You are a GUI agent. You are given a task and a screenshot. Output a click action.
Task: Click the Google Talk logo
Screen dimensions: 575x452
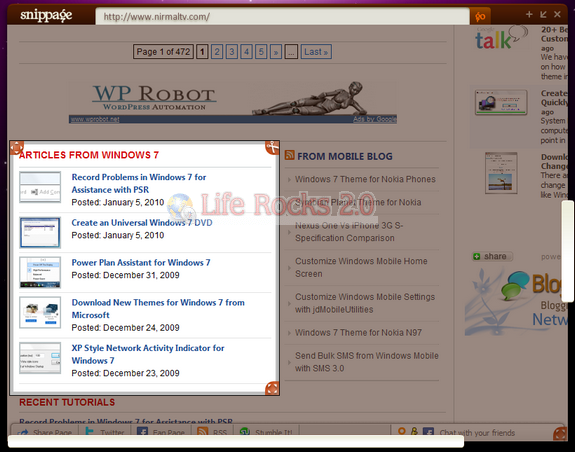point(500,38)
